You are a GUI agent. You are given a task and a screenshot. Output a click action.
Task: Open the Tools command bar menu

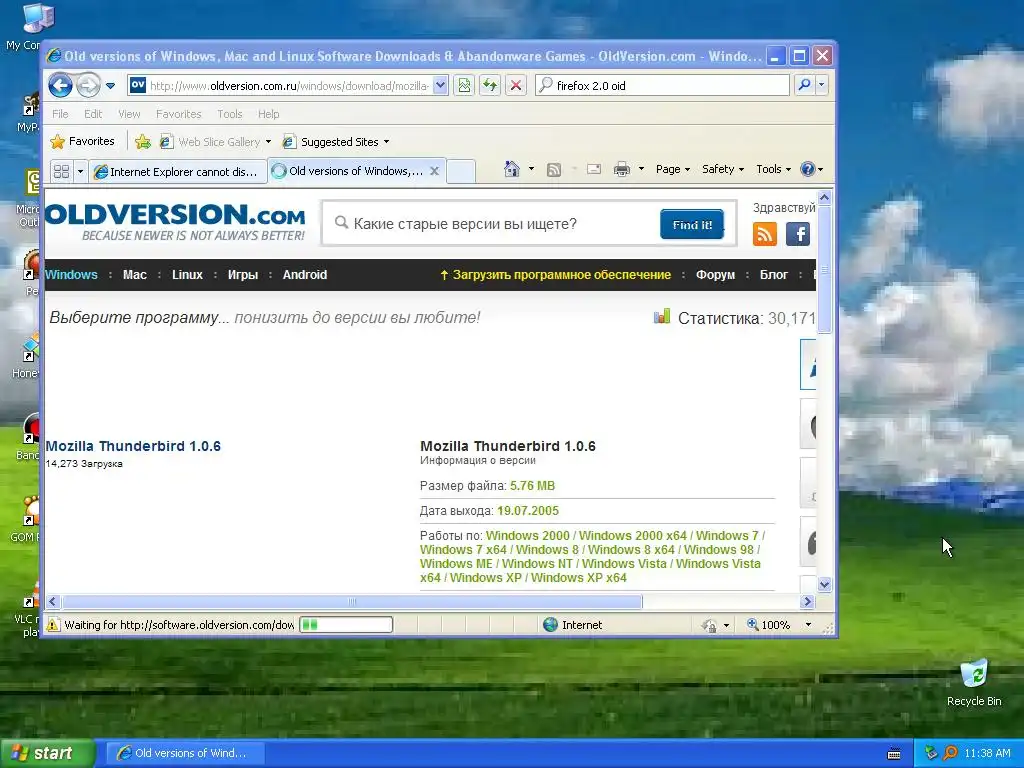(773, 169)
